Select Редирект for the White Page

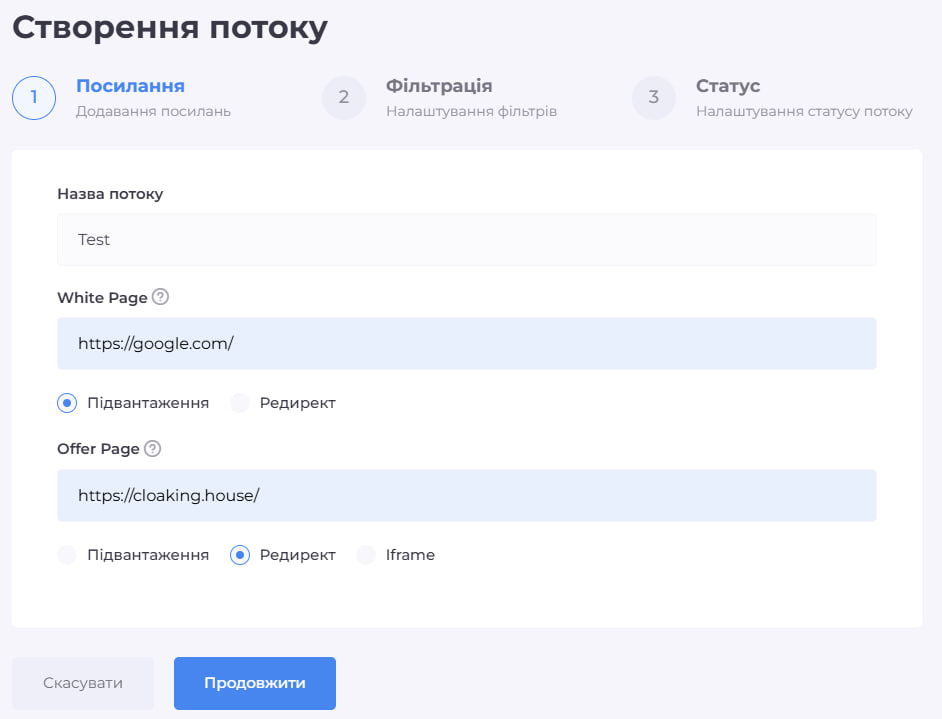tap(240, 402)
